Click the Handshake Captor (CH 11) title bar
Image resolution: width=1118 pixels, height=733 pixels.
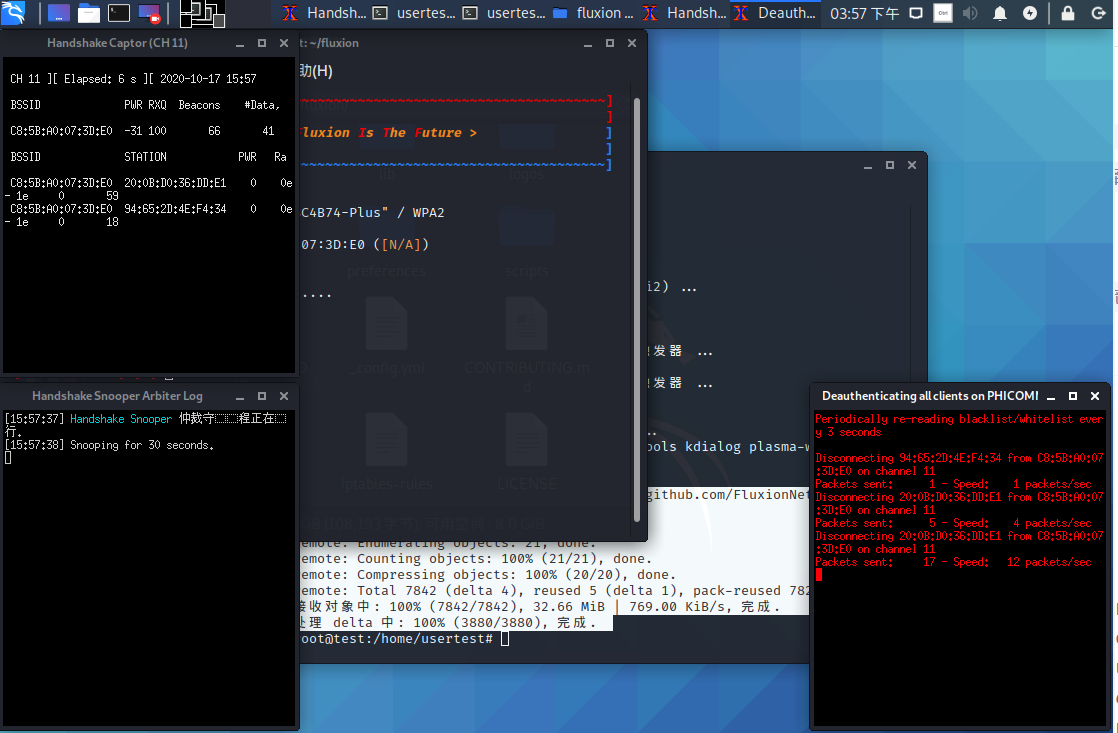pyautogui.click(x=118, y=43)
